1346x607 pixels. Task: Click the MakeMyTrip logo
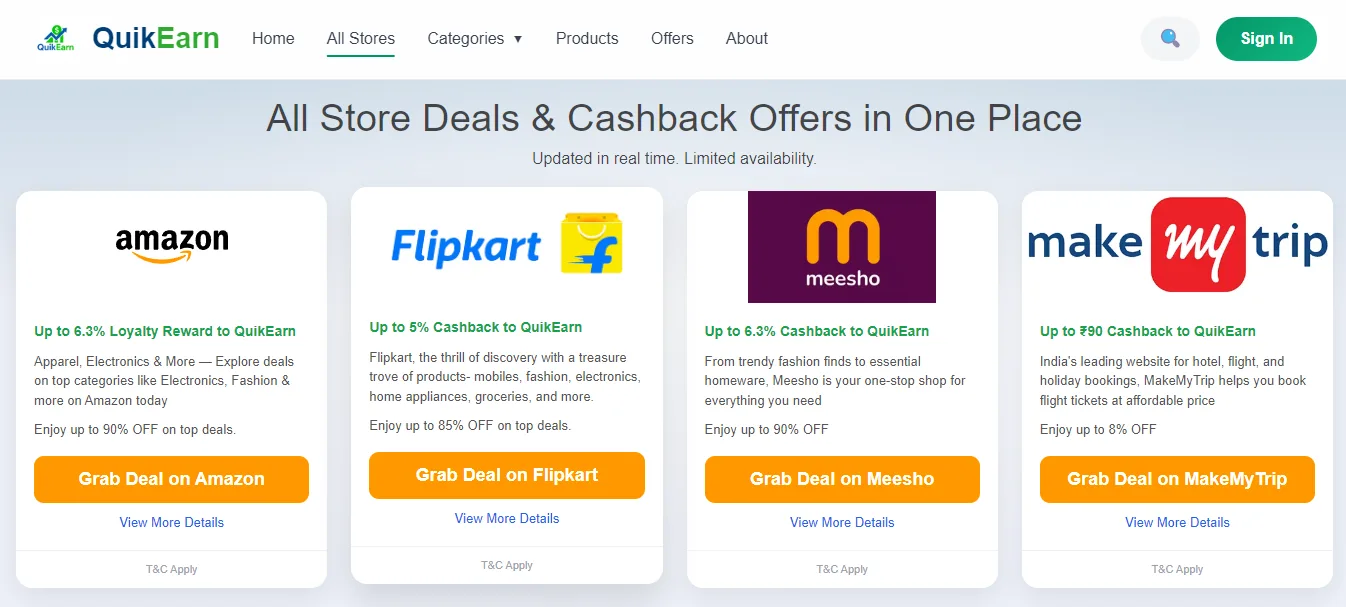click(x=1177, y=243)
